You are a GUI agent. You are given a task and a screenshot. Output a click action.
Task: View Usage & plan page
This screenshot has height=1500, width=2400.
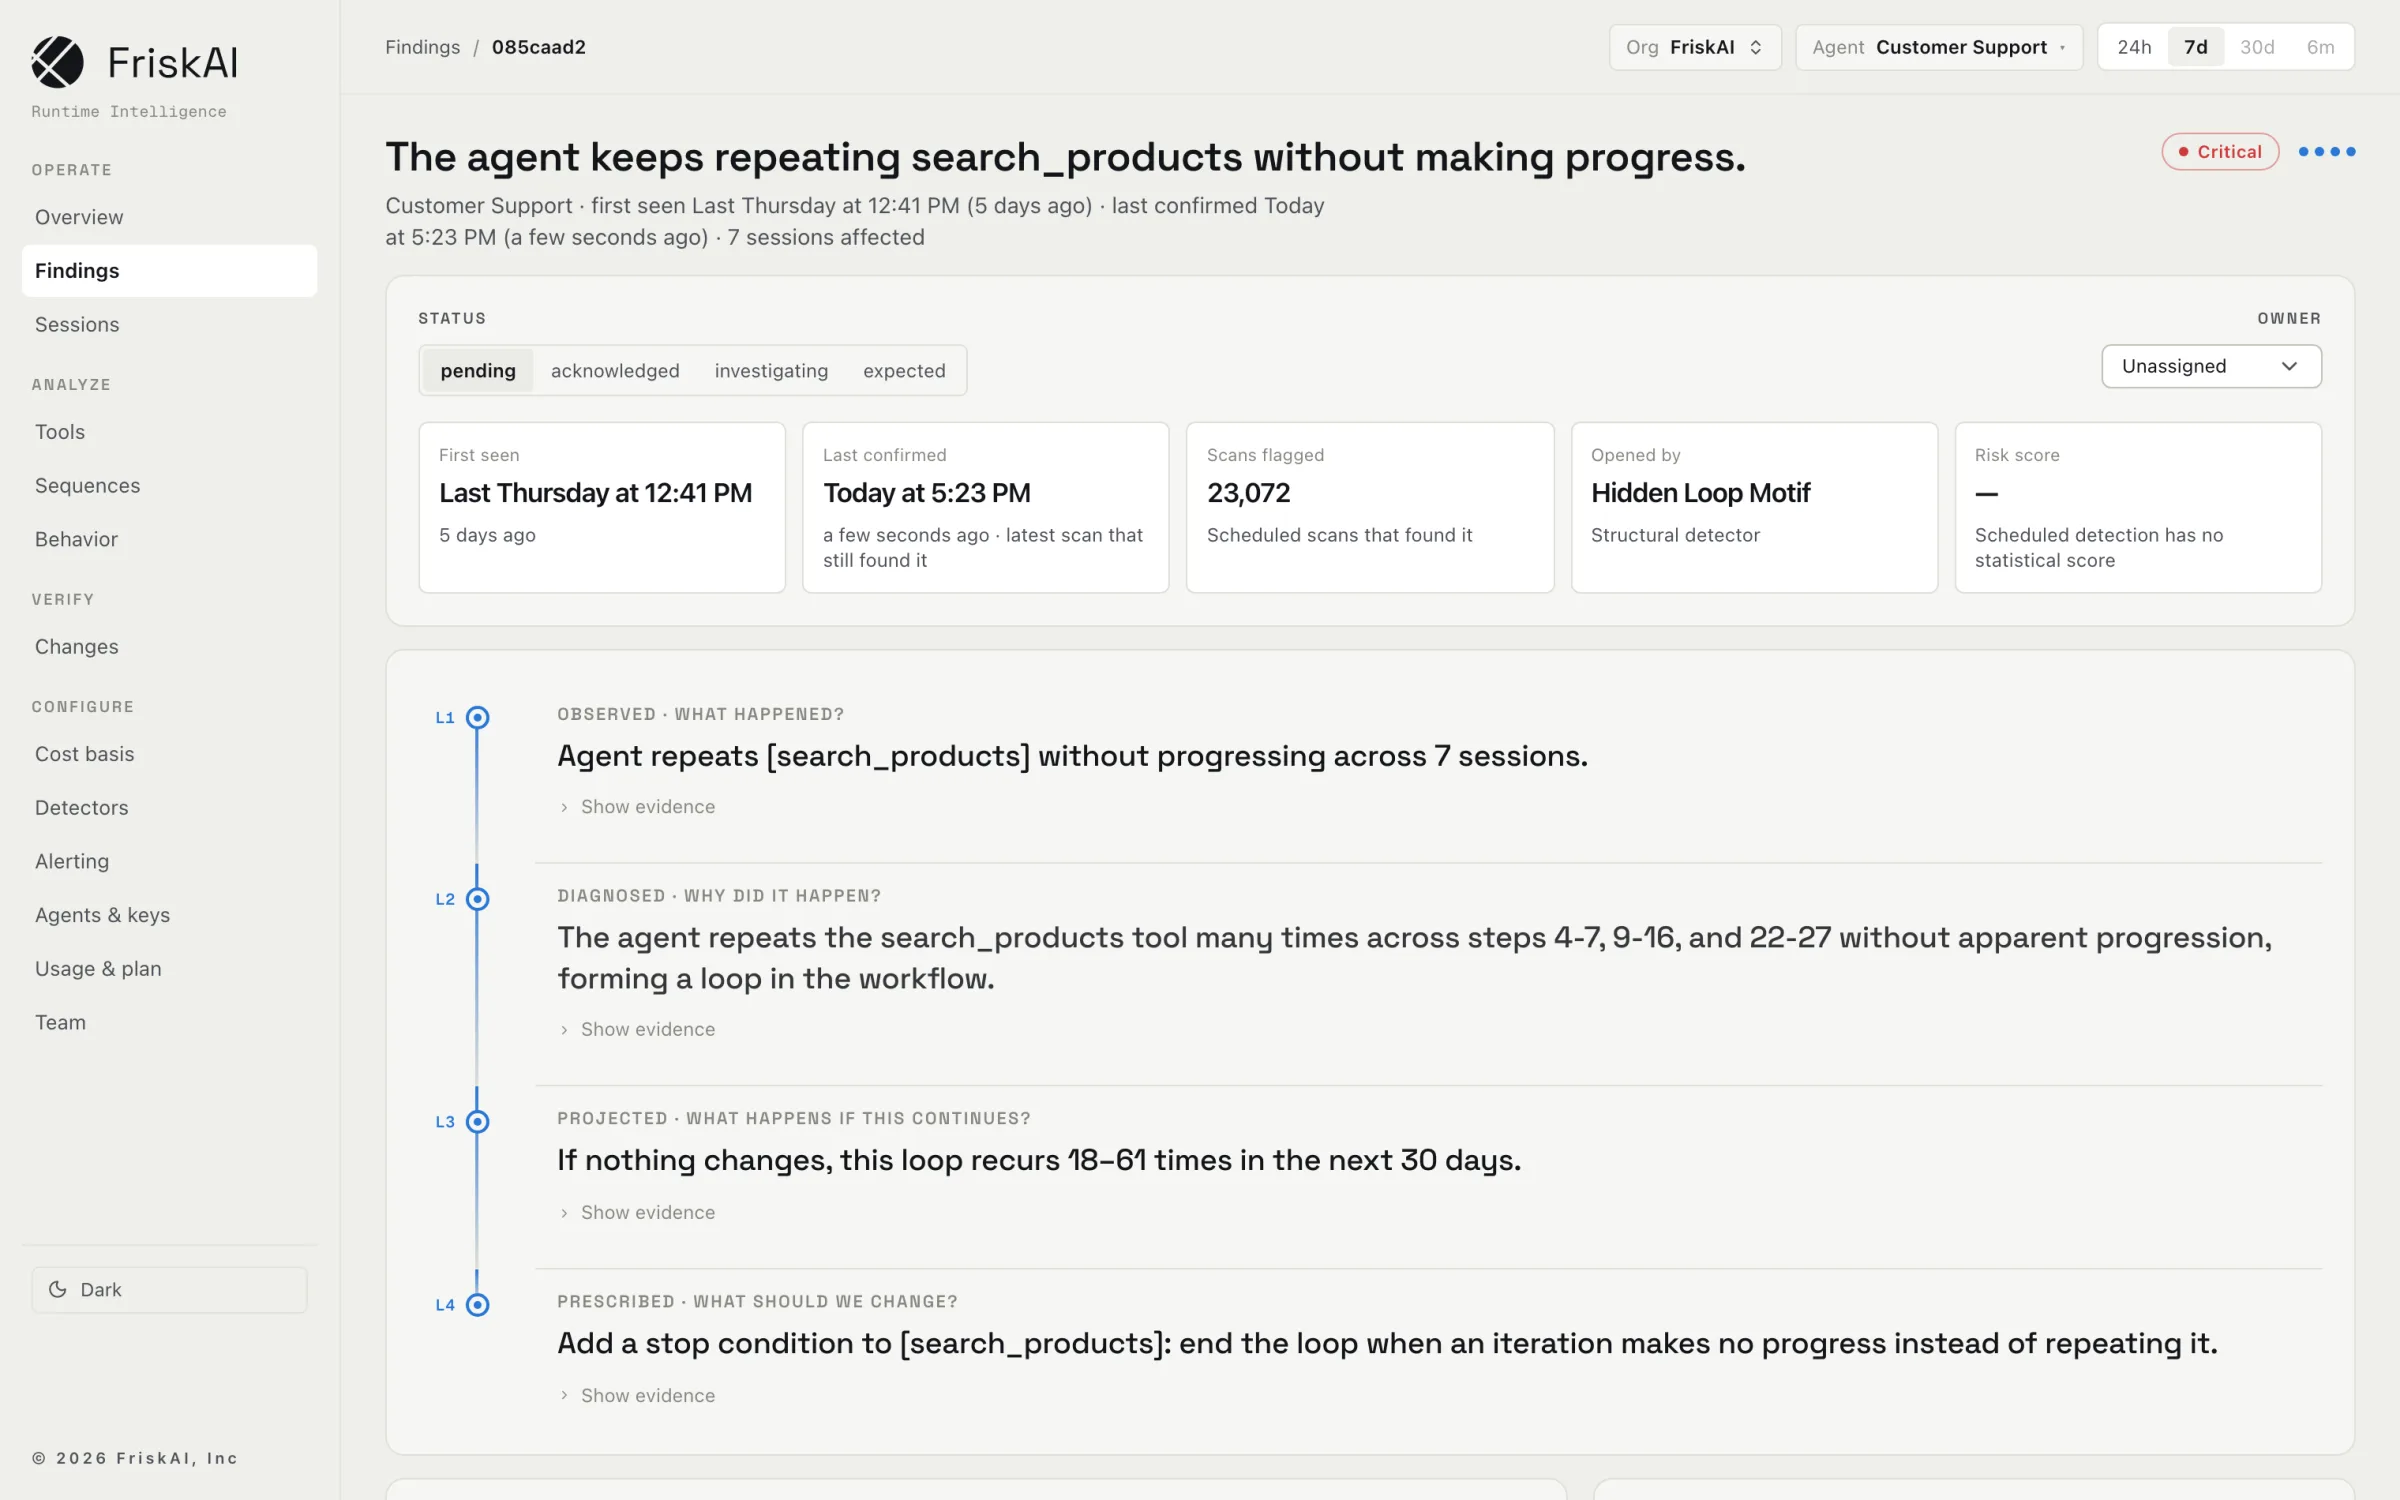pyautogui.click(x=169, y=968)
